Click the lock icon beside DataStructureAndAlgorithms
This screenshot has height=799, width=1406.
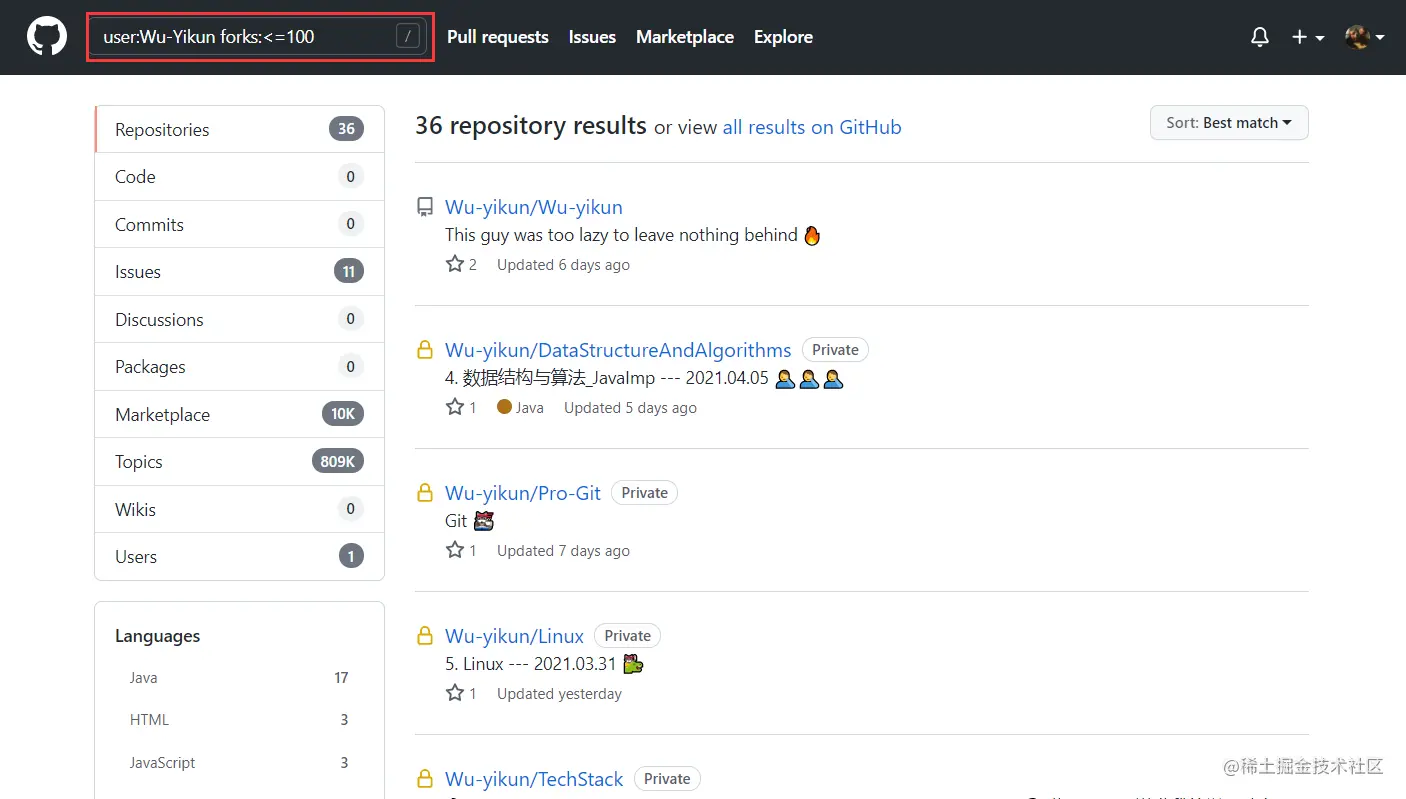[x=425, y=350]
